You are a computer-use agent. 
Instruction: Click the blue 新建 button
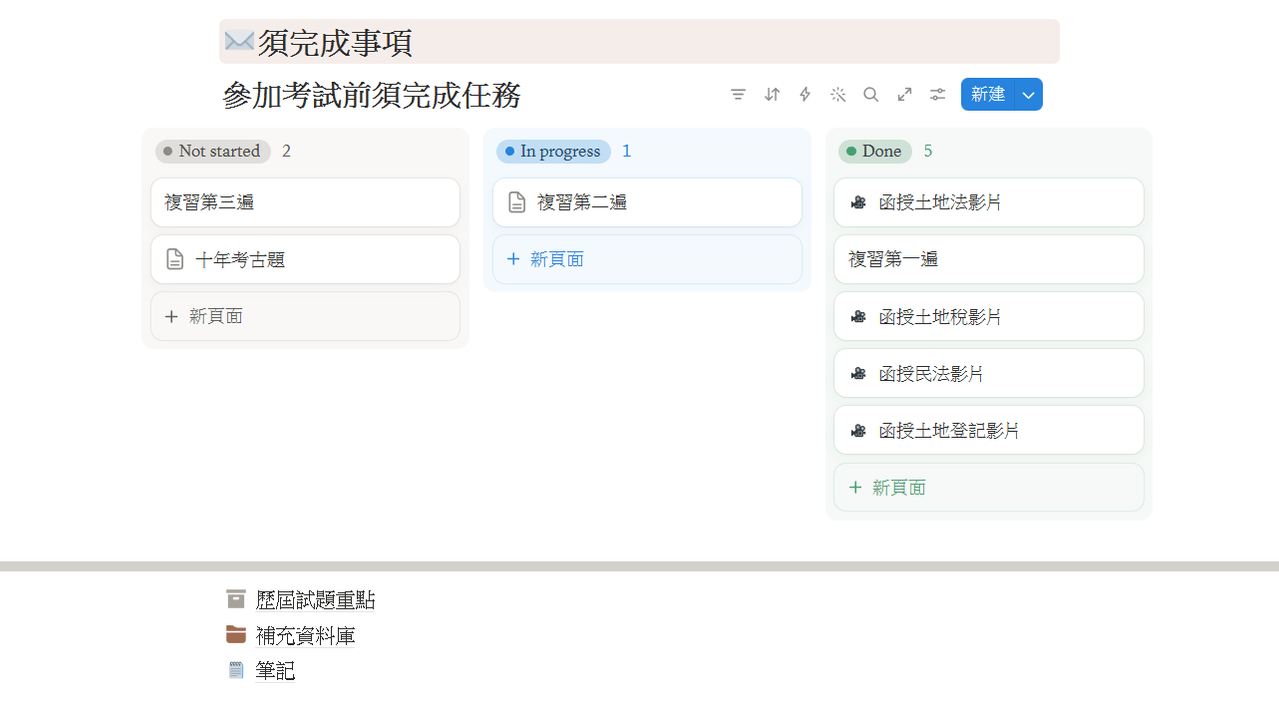pyautogui.click(x=988, y=94)
